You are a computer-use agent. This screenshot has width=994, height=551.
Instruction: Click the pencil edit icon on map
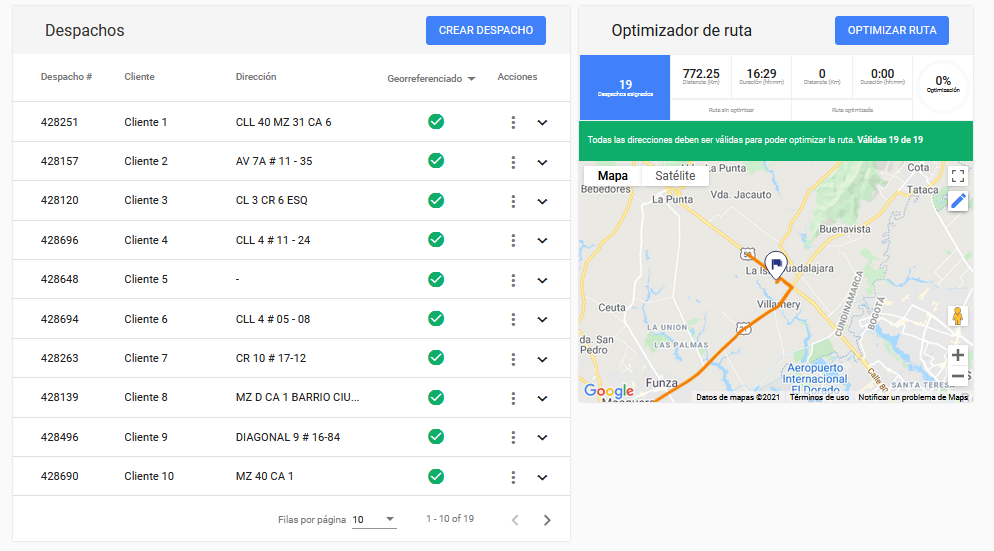[x=958, y=201]
